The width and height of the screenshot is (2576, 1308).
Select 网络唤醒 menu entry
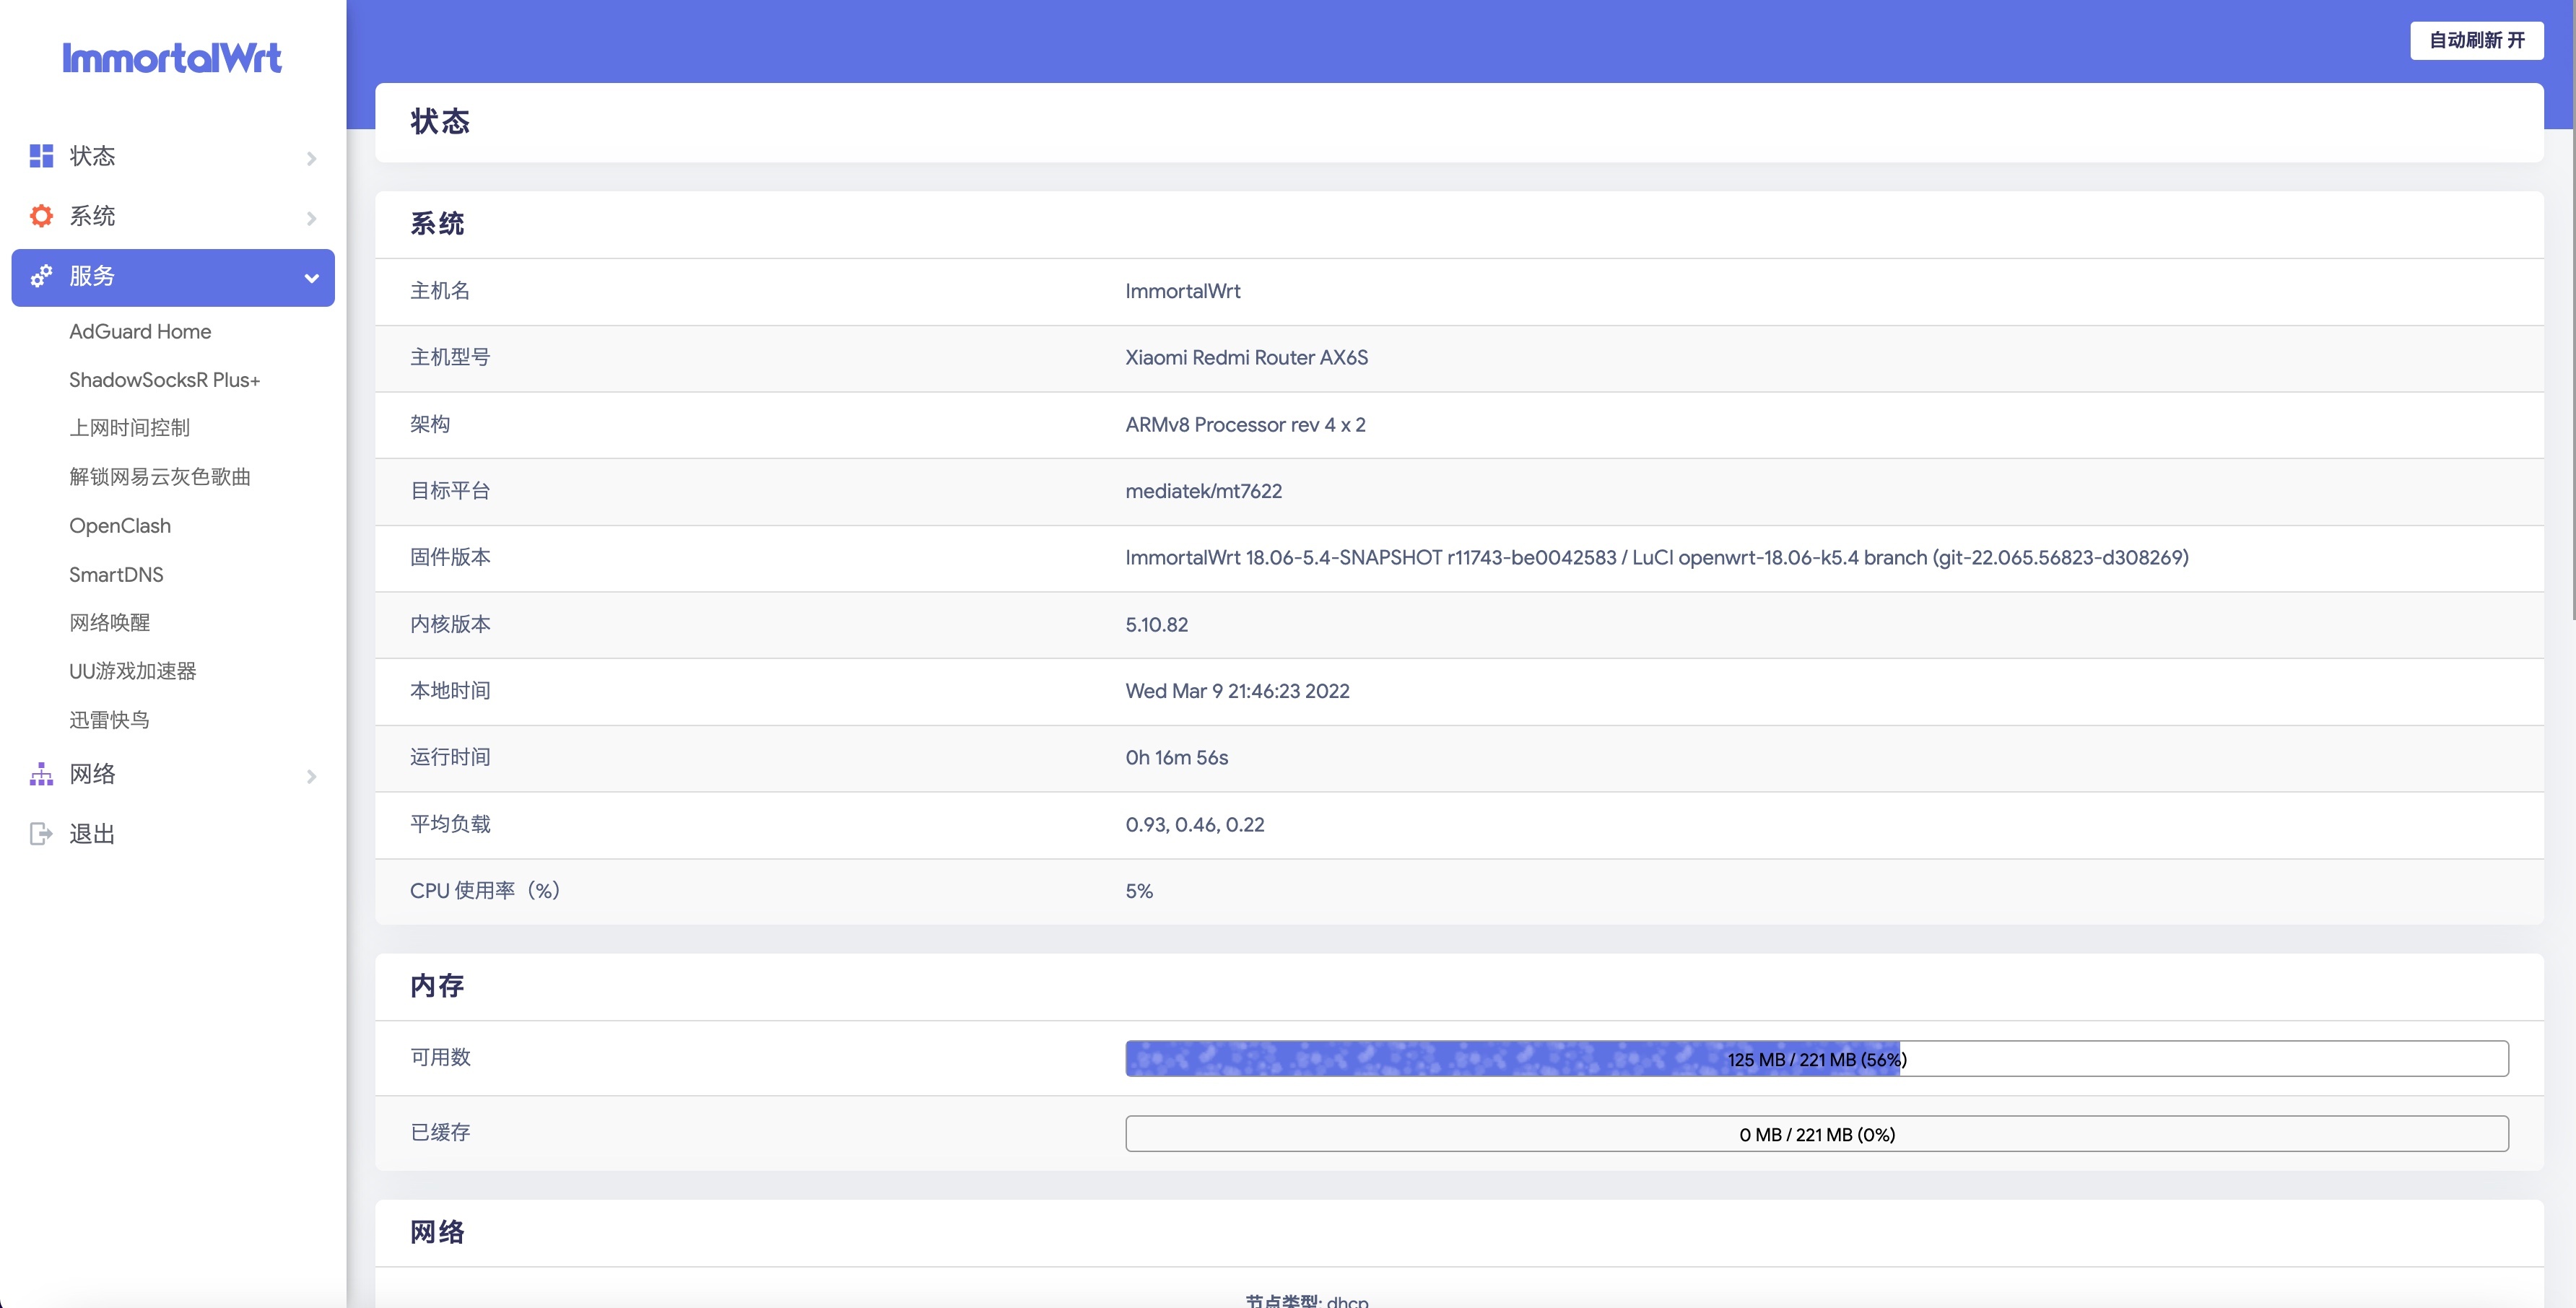click(109, 622)
